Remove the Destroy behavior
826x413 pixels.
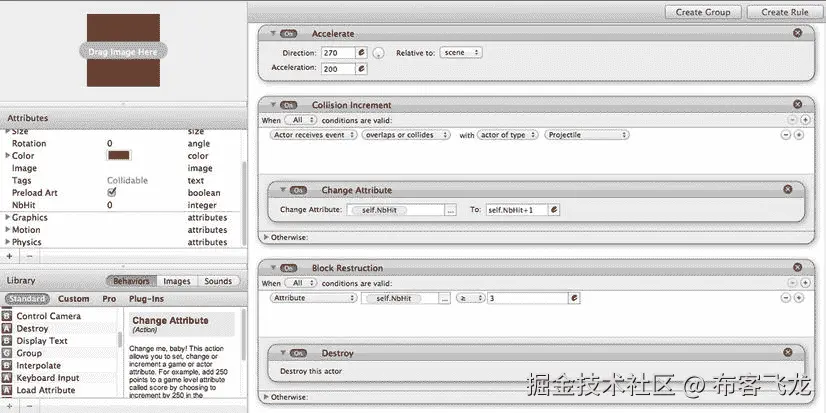788,352
